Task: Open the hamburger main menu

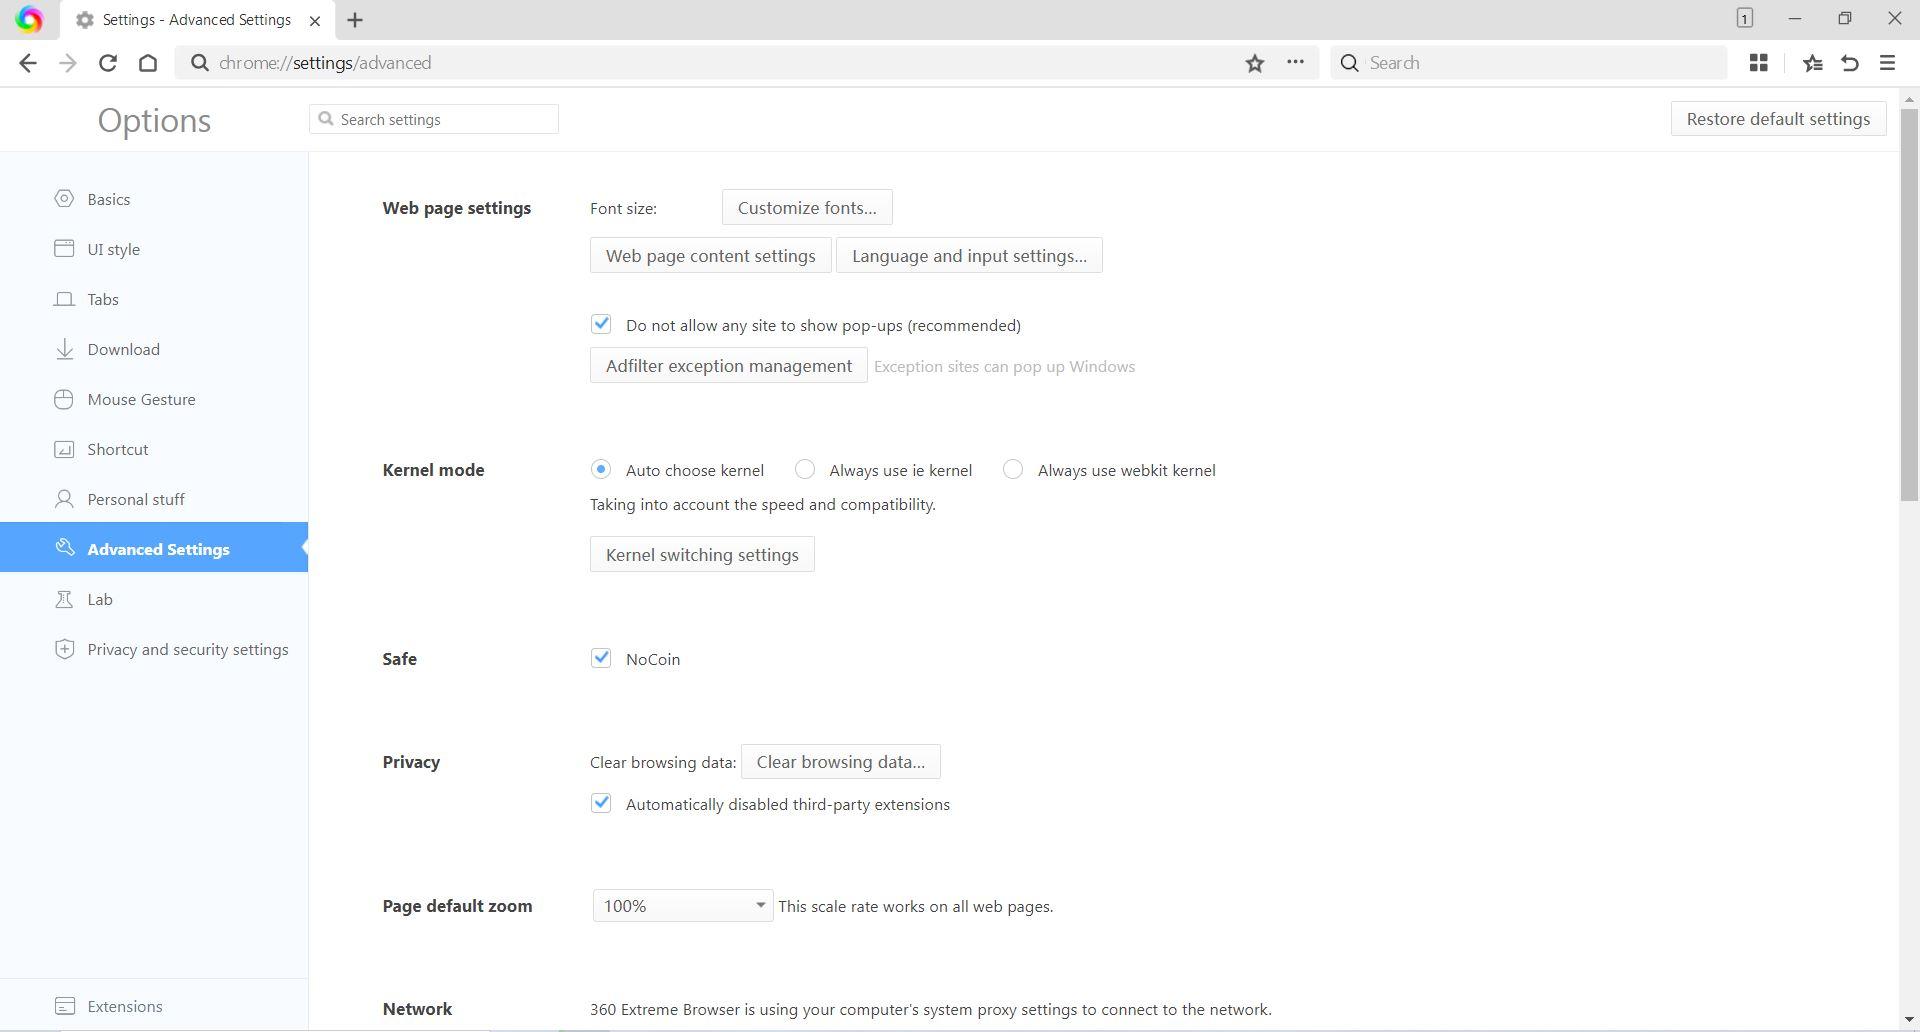Action: click(x=1887, y=63)
